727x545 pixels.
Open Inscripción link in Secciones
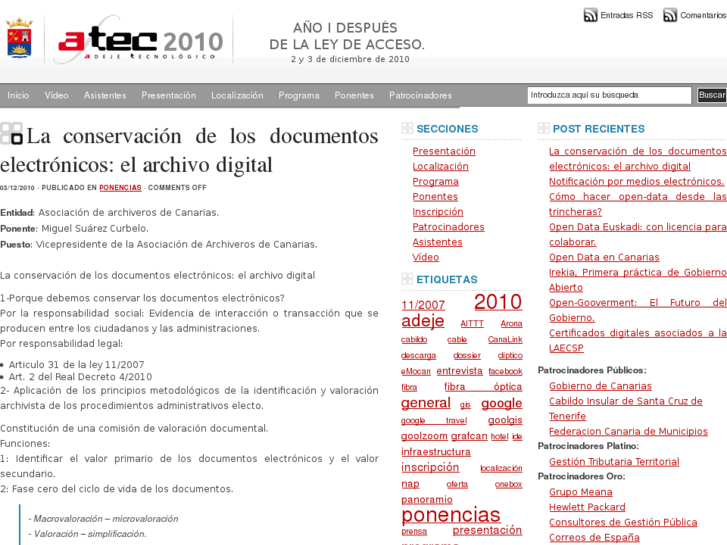click(438, 212)
